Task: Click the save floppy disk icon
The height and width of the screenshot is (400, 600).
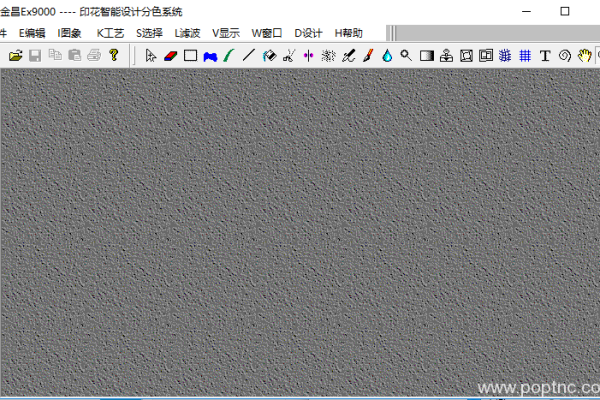Action: (35, 56)
